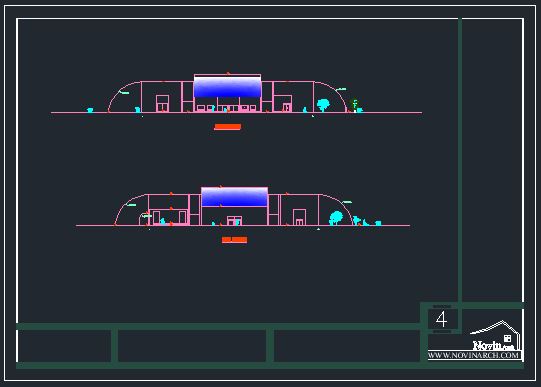Image resolution: width=541 pixels, height=387 pixels.
Task: Select the far-left cyan object on upper ground line
Action: tap(90, 110)
